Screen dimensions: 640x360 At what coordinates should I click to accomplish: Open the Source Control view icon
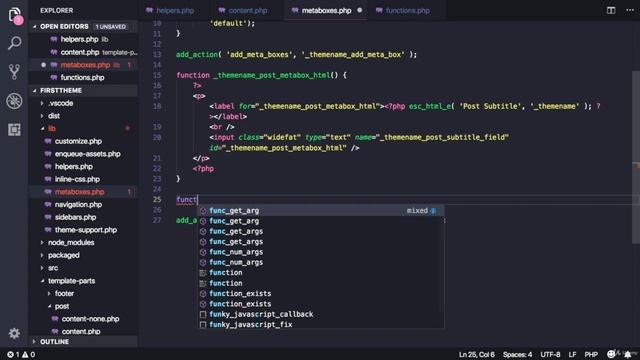15,72
